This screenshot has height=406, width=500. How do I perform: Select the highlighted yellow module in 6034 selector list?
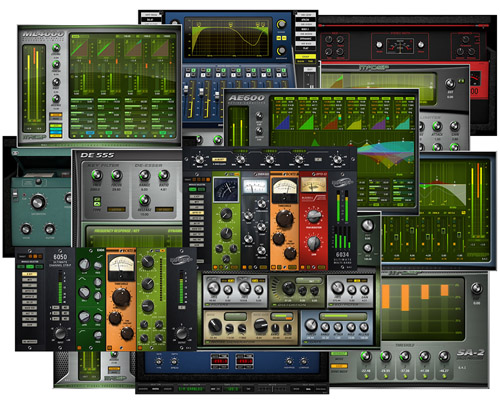coord(196,212)
